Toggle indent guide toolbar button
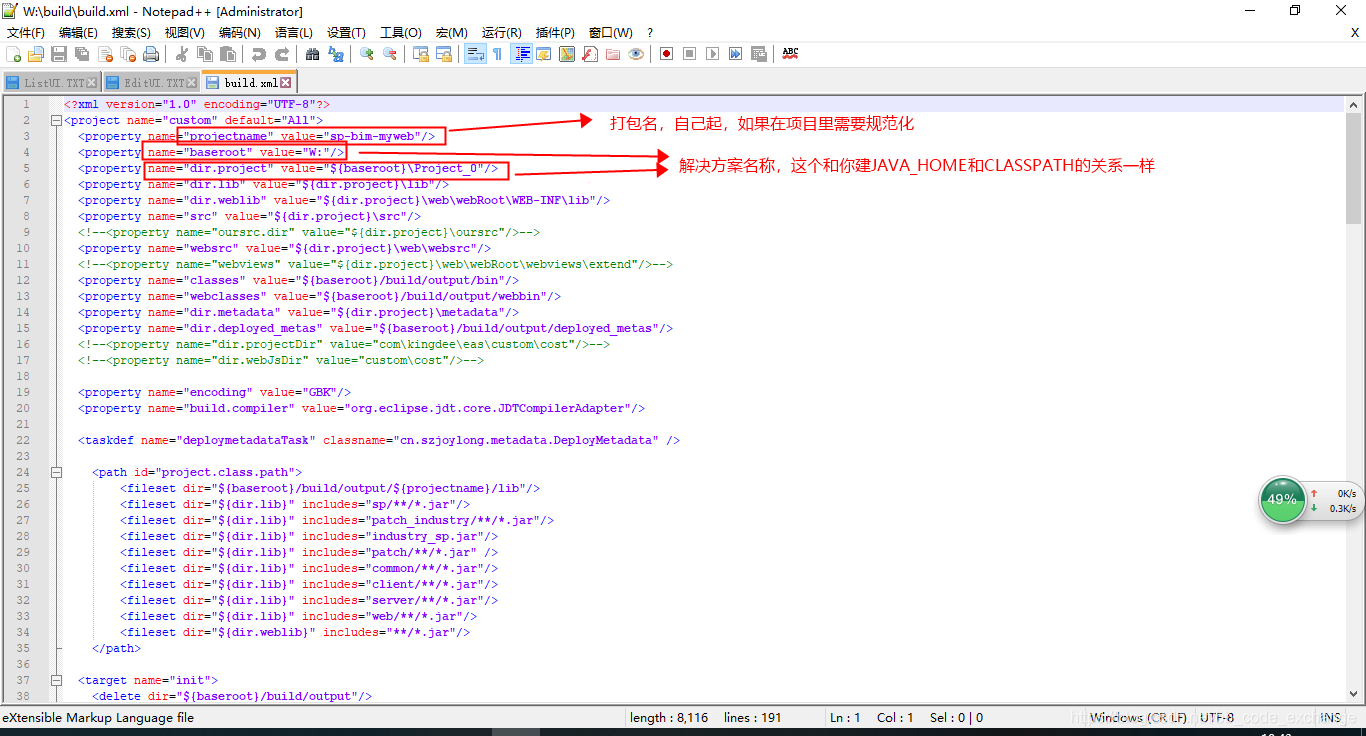 [521, 54]
